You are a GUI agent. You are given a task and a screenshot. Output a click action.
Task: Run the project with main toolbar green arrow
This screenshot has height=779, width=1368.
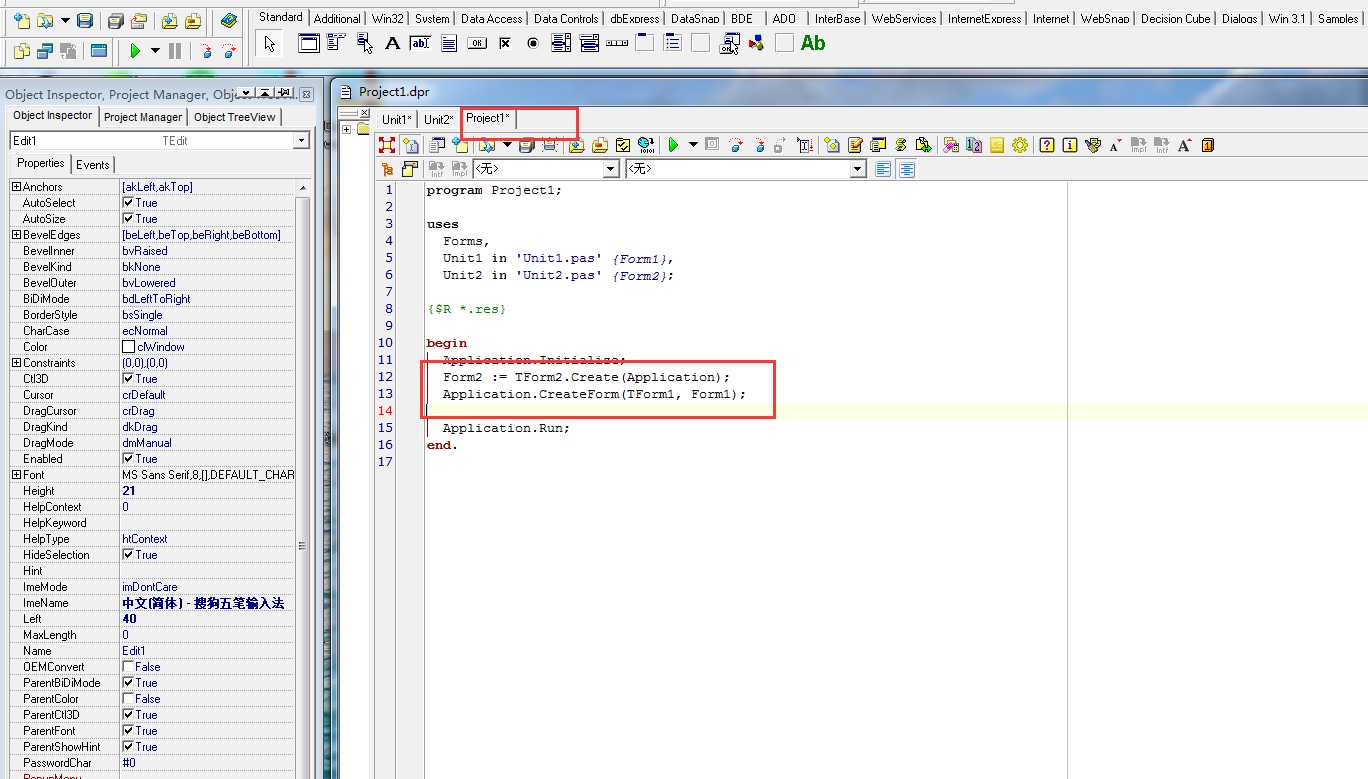click(x=135, y=51)
